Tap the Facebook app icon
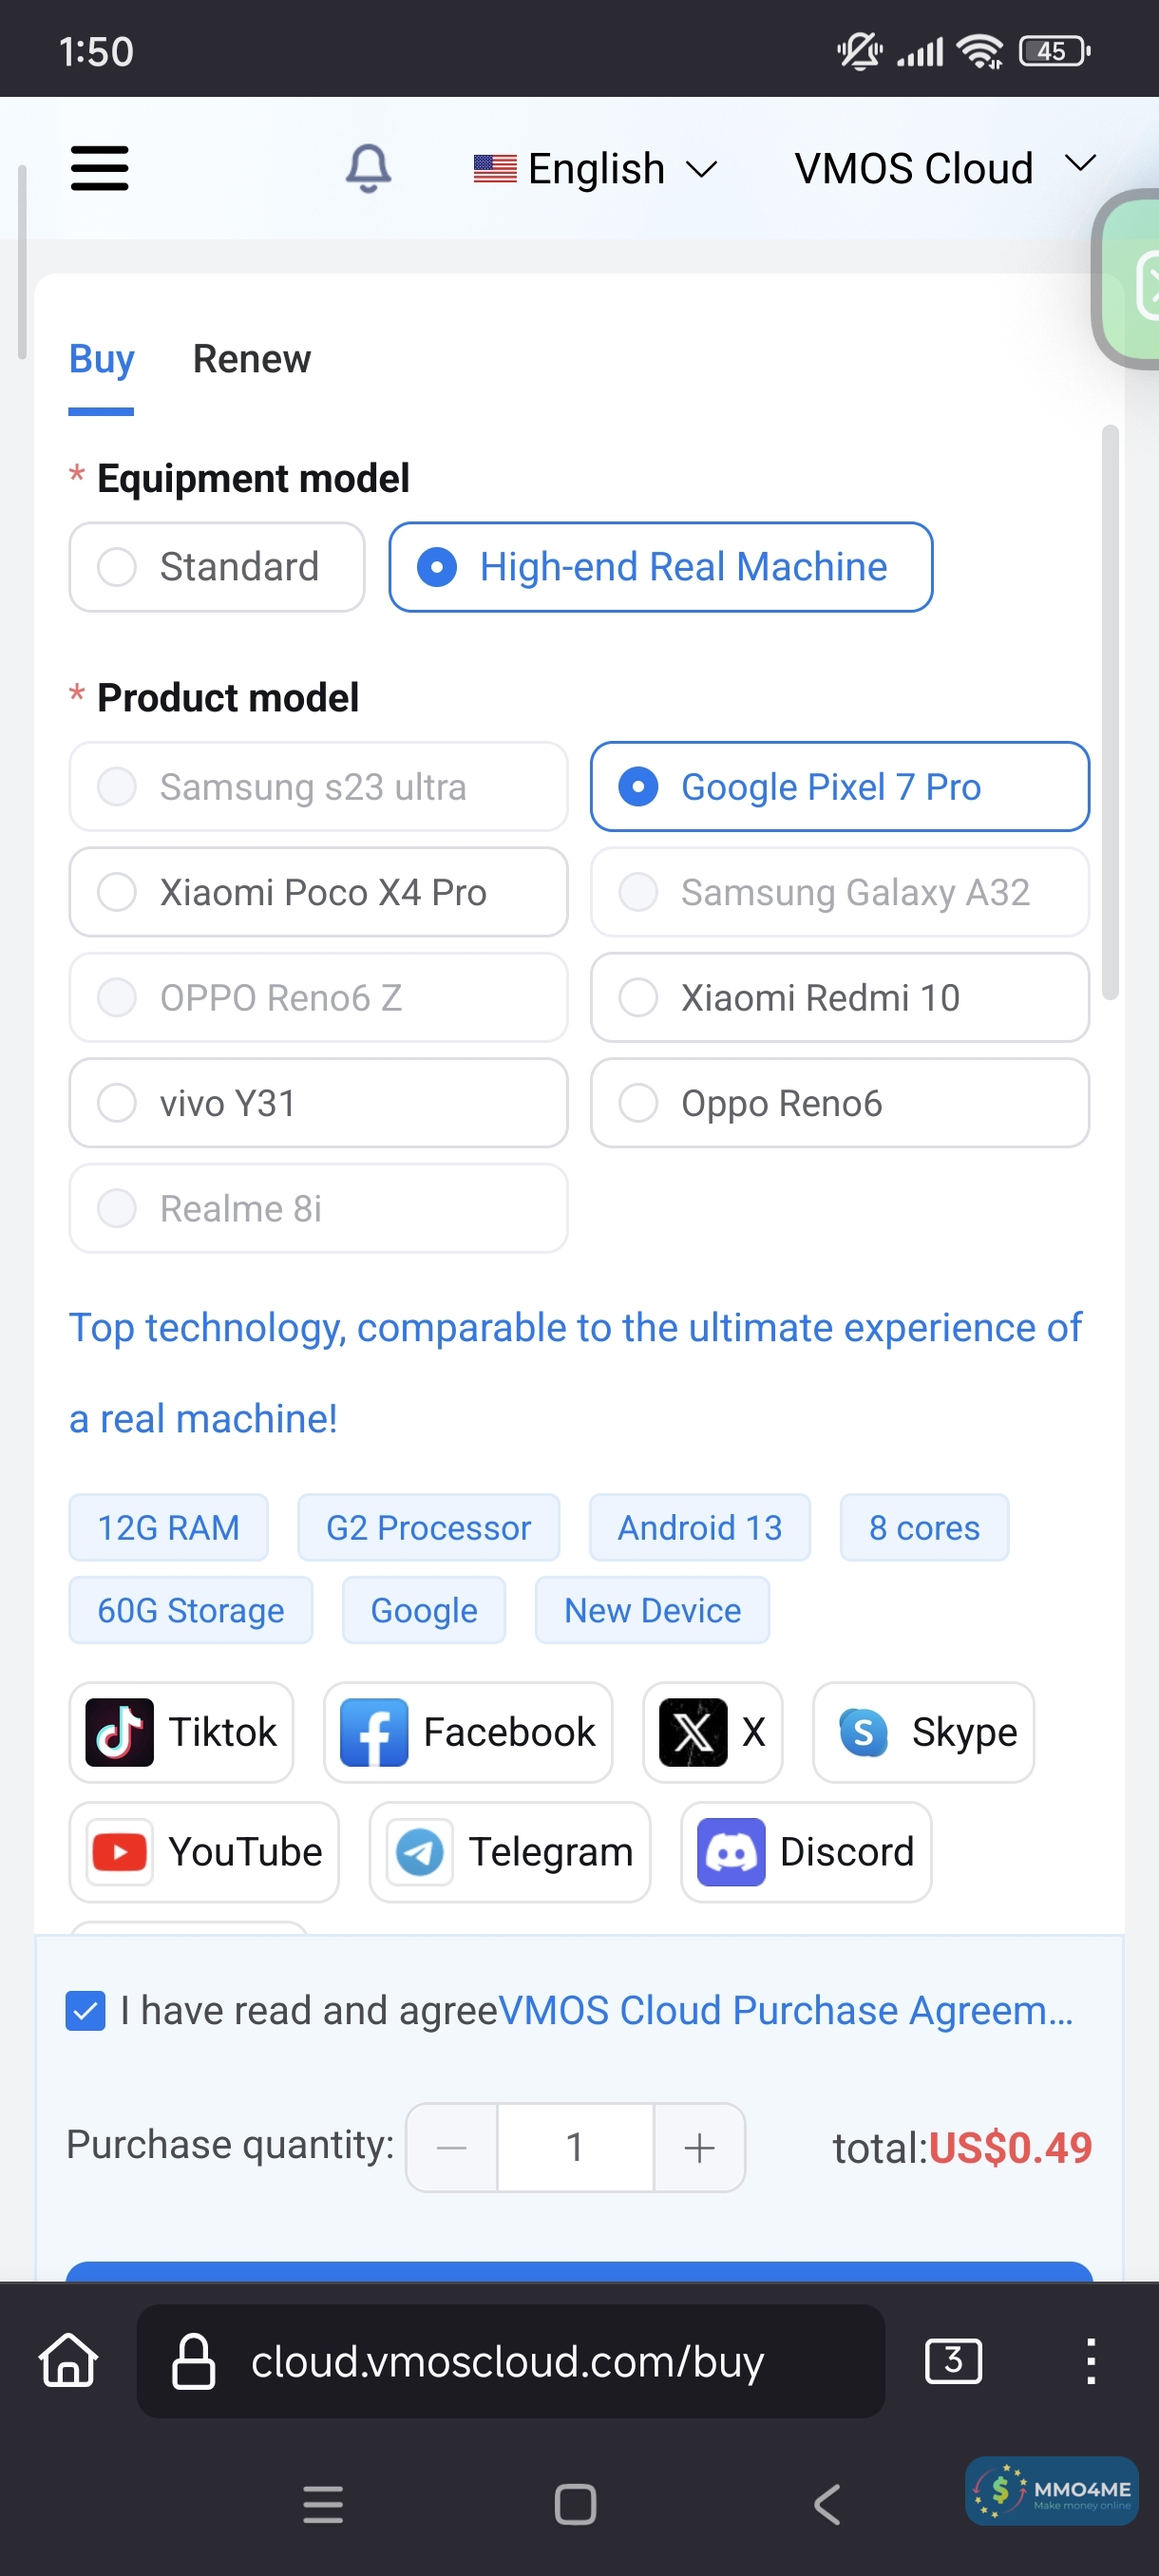Viewport: 1159px width, 2576px height. pos(374,1732)
